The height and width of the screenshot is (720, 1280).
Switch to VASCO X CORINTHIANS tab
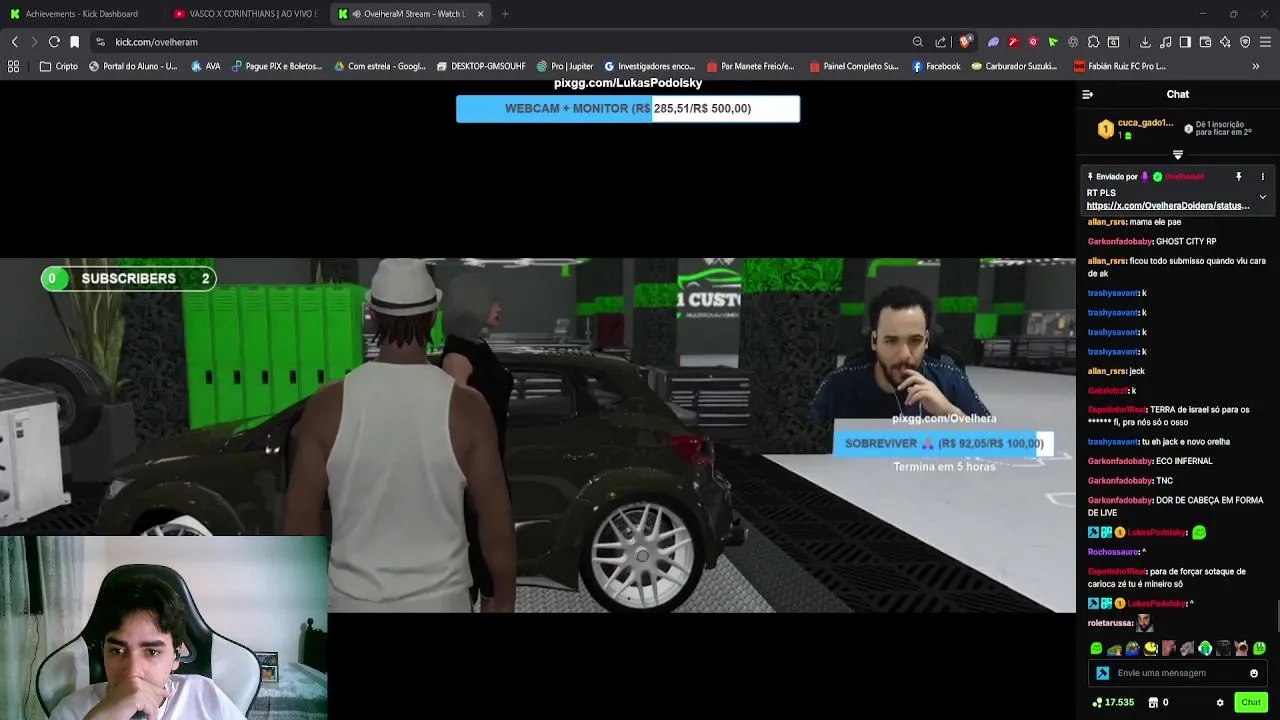tap(246, 14)
